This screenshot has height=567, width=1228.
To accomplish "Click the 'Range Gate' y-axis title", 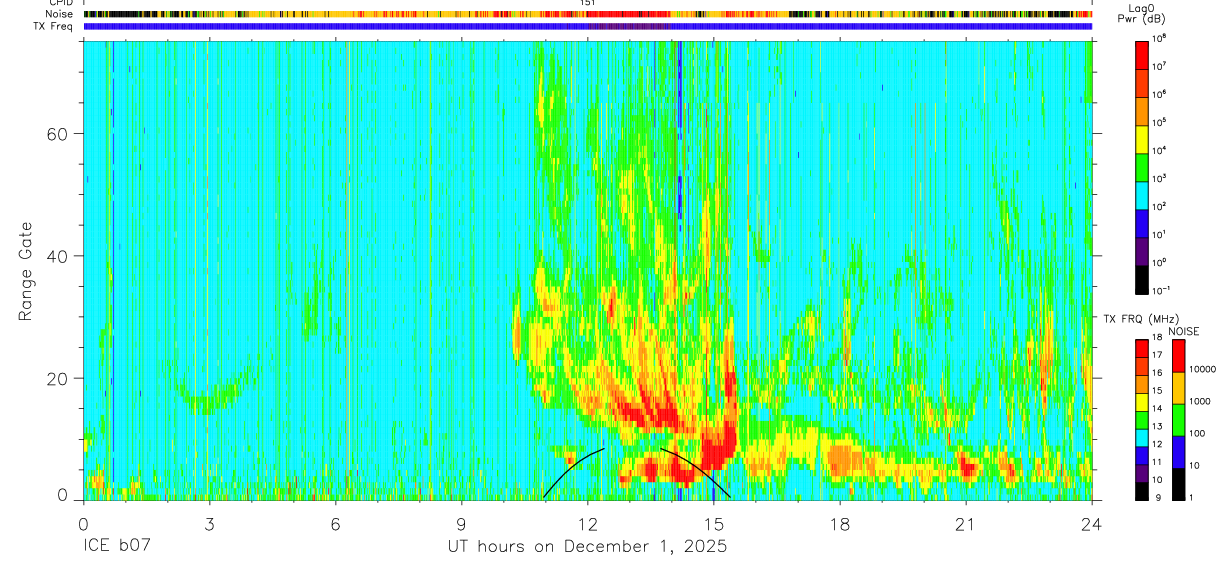I will [27, 271].
